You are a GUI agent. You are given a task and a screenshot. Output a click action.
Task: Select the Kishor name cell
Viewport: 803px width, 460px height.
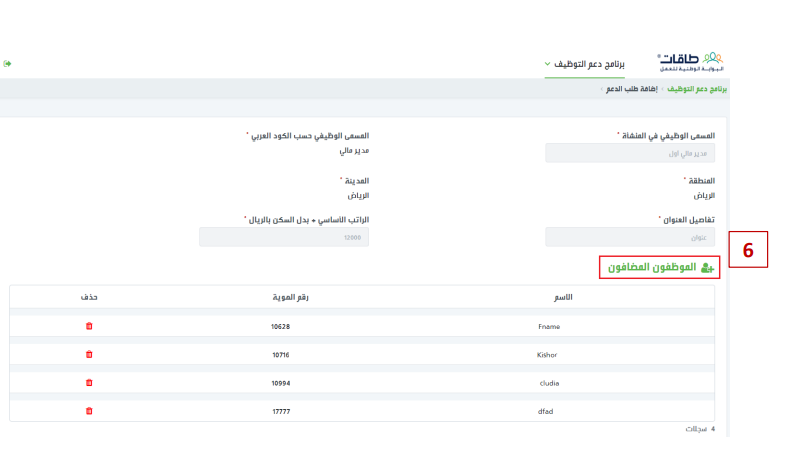(x=547, y=354)
